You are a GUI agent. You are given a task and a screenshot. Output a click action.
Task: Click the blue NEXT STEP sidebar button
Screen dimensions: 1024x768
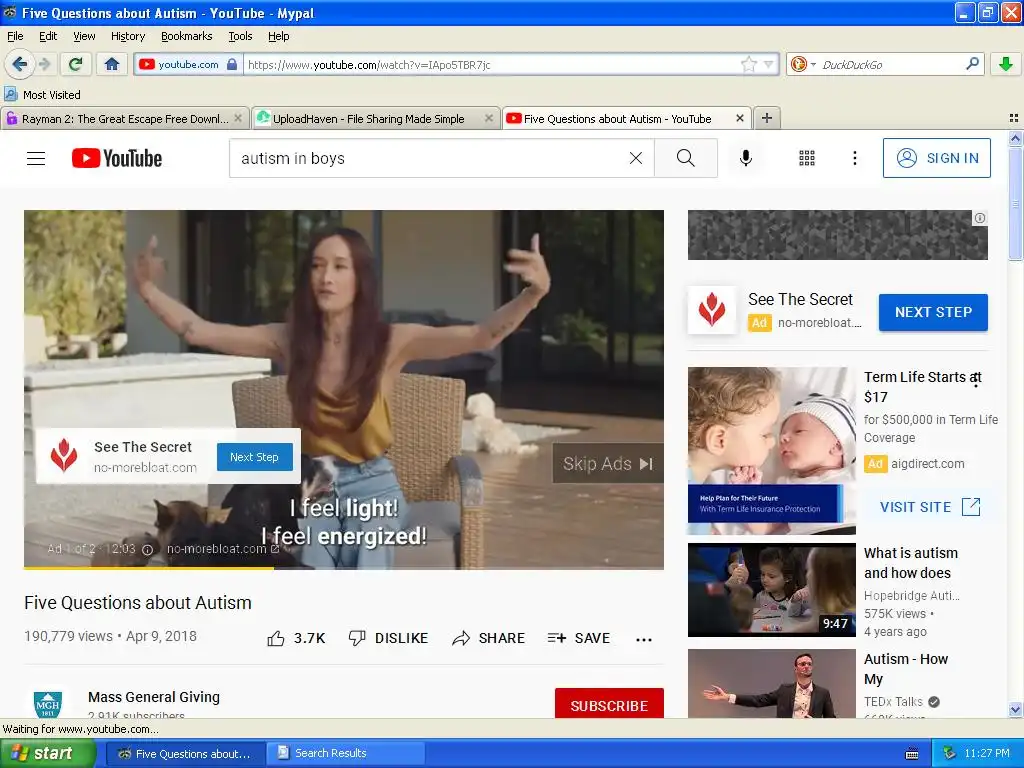[933, 312]
